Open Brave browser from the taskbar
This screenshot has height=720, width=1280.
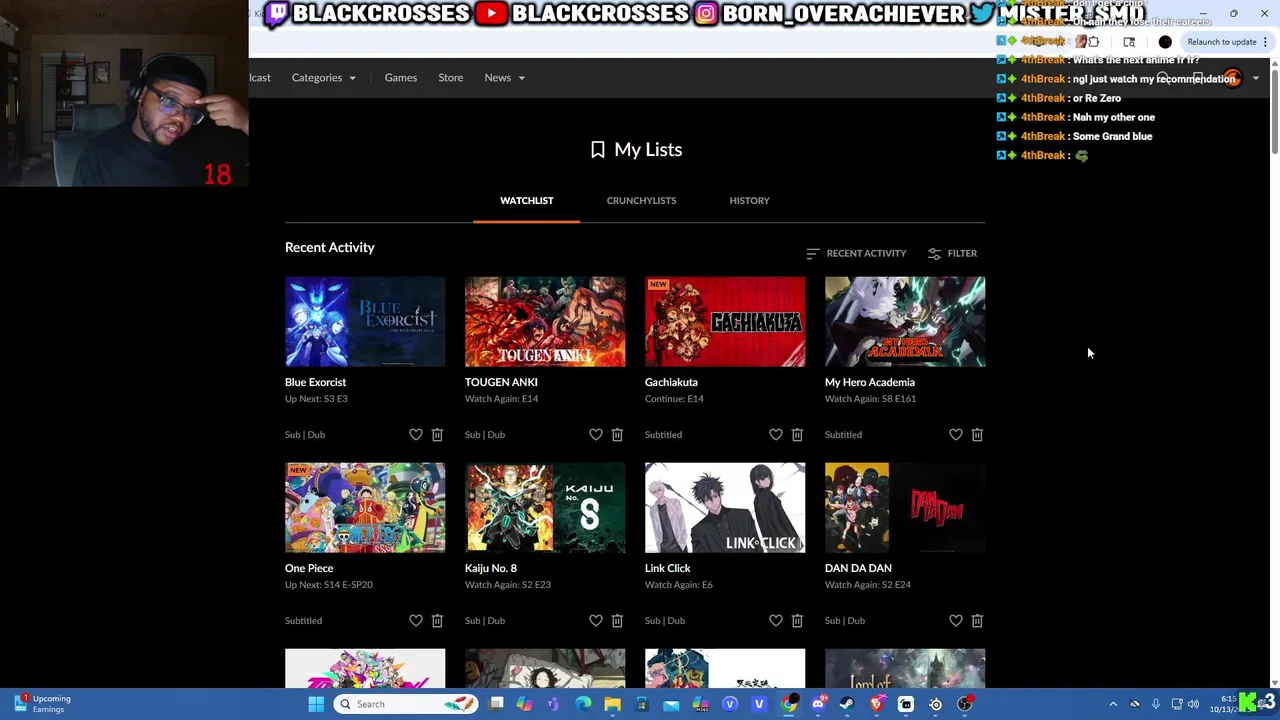(876, 704)
